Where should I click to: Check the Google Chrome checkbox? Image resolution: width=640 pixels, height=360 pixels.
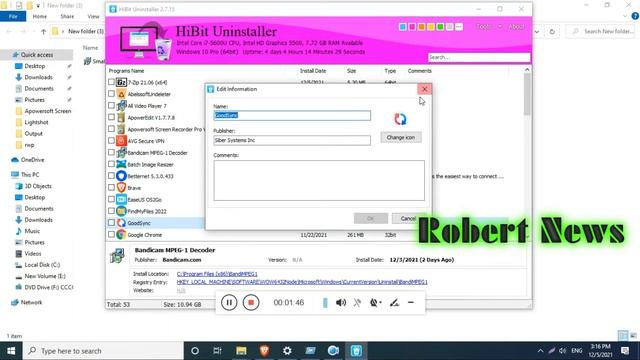(111, 235)
